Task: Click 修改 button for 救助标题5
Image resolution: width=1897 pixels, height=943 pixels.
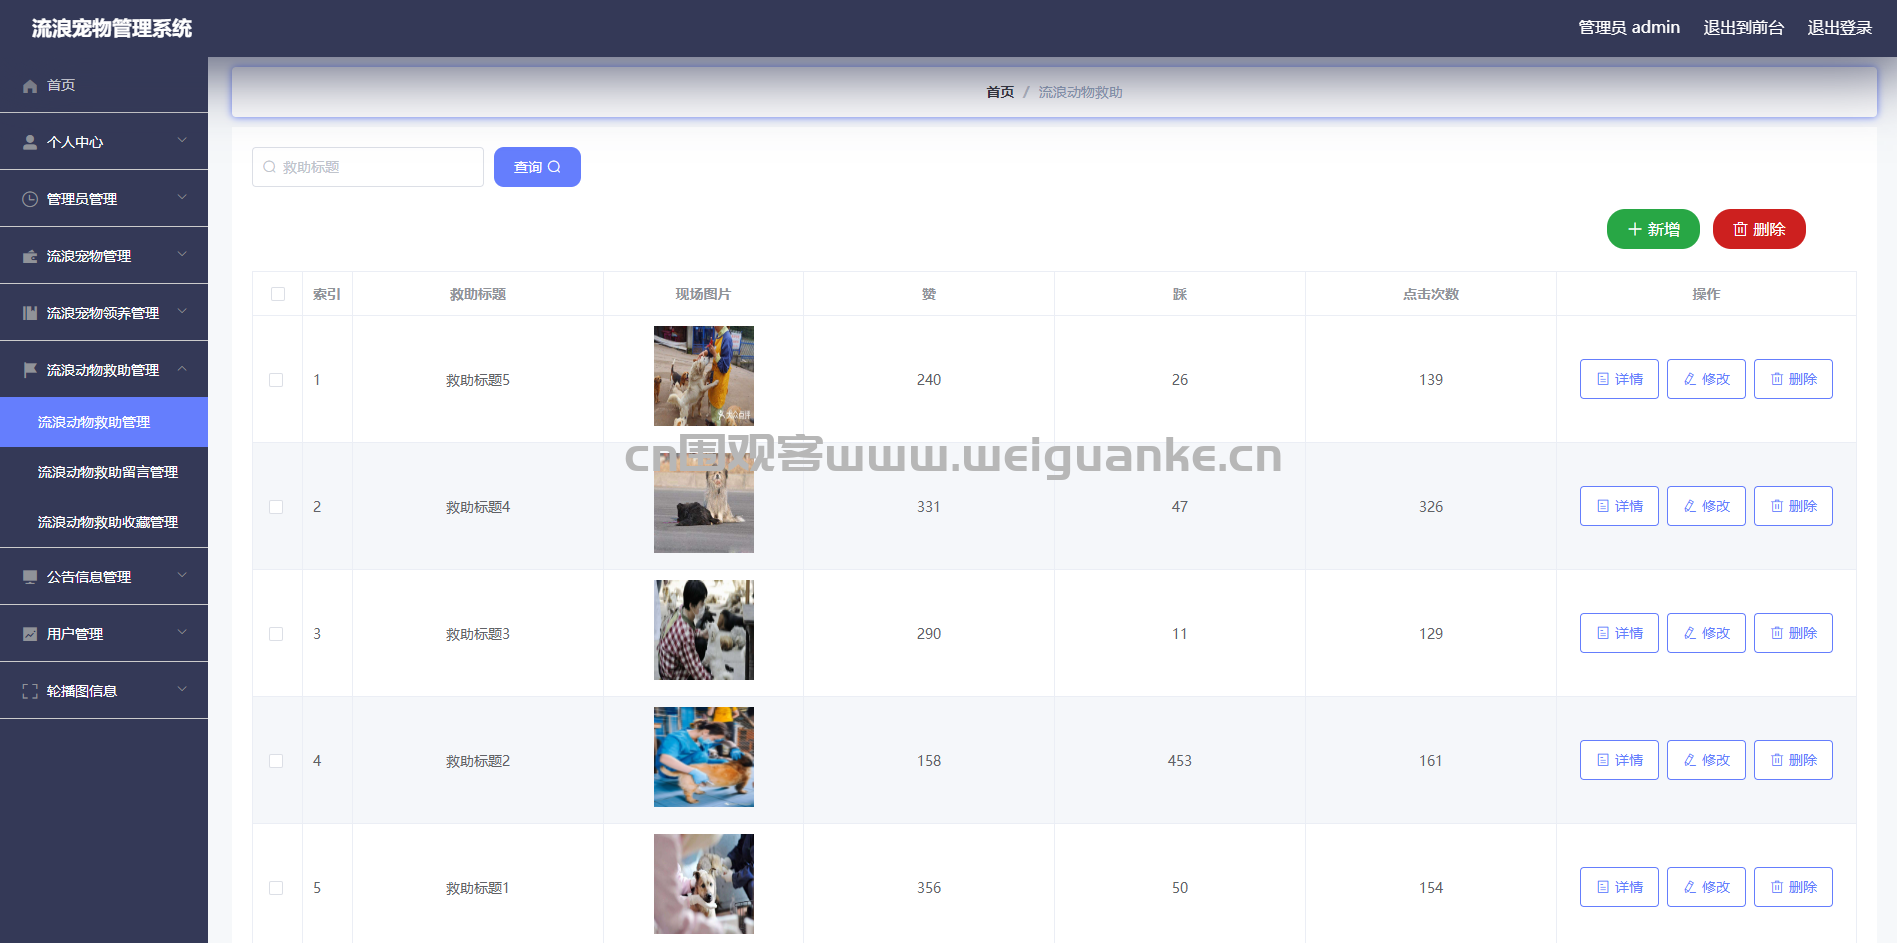Action: 1706,379
